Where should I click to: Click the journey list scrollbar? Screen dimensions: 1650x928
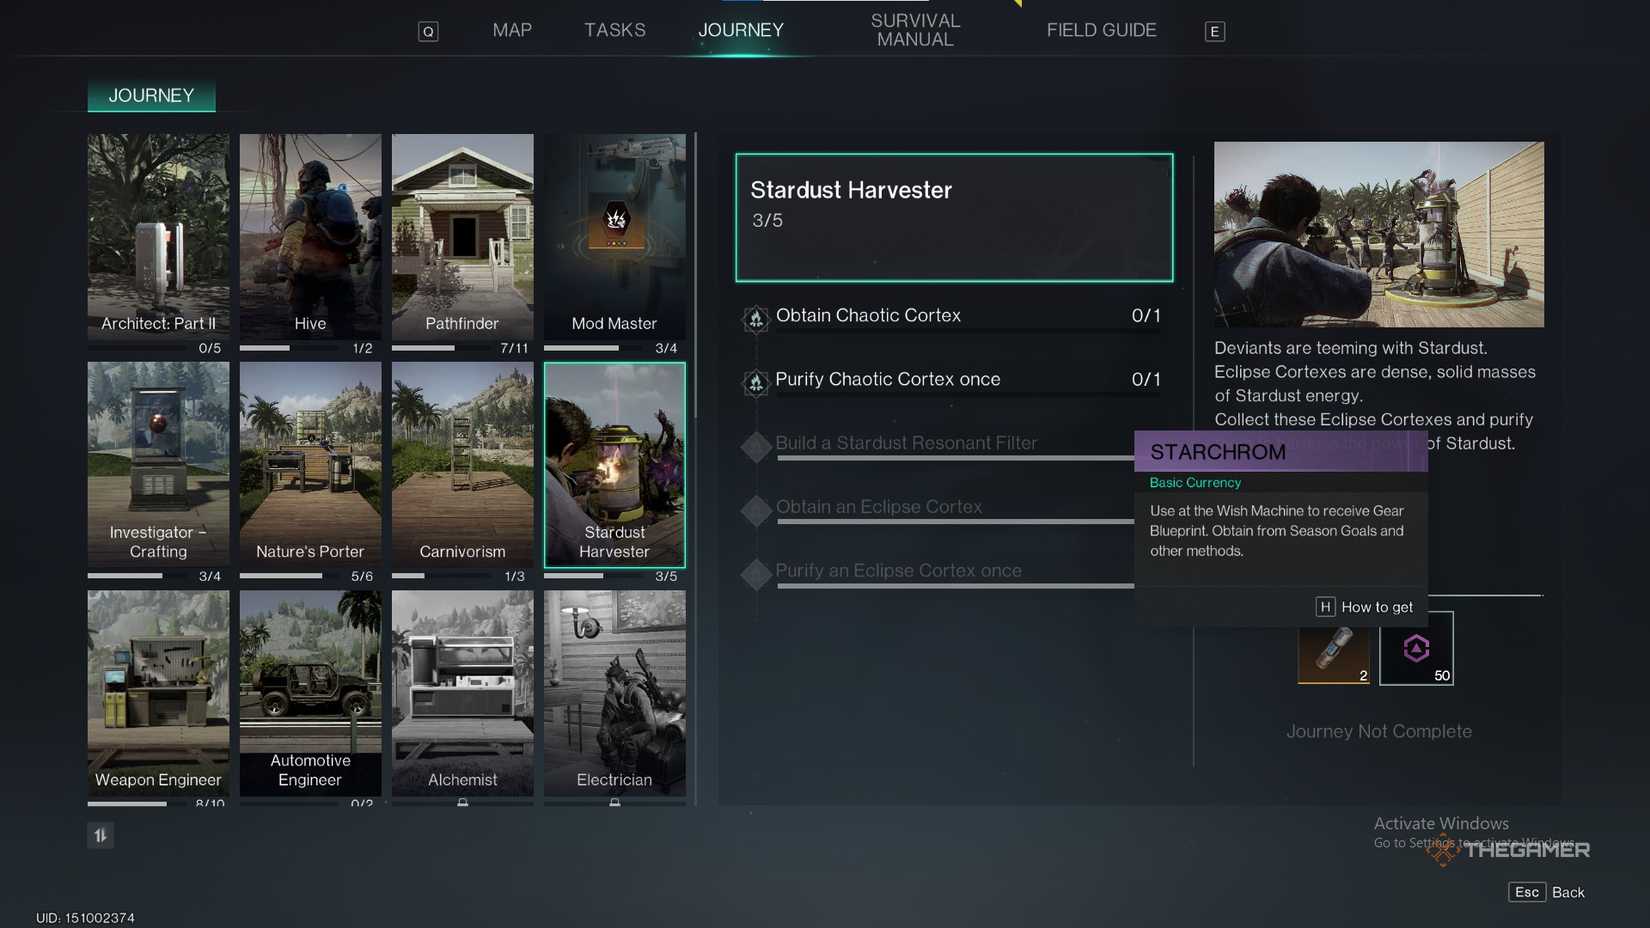[696, 275]
